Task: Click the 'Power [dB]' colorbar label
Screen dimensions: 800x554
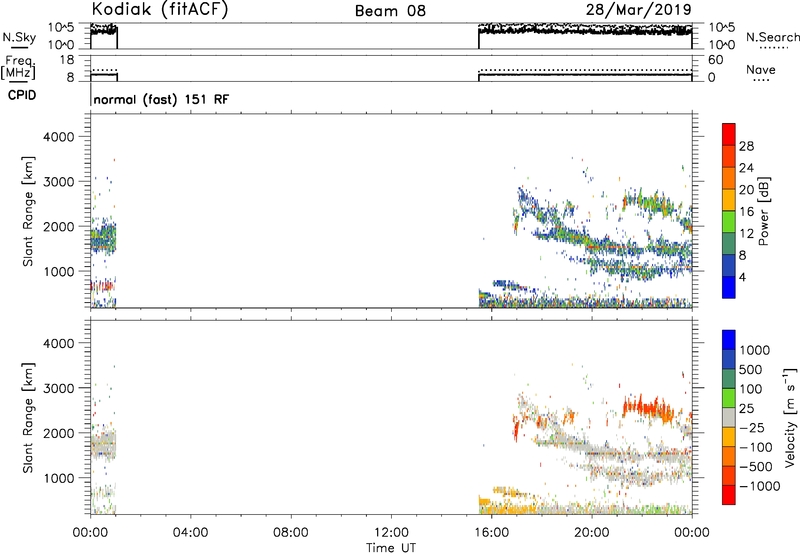Action: [764, 211]
